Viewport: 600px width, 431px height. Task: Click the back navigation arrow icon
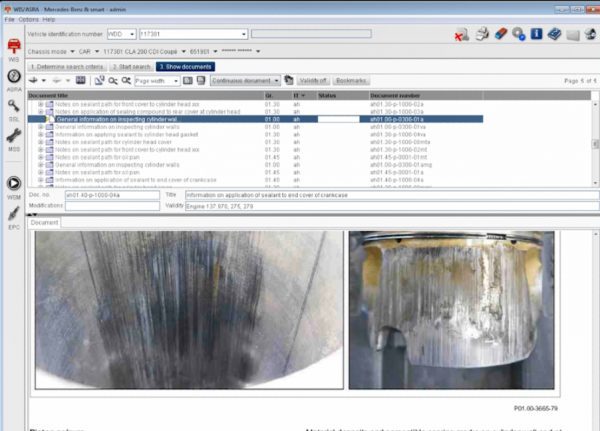point(34,80)
